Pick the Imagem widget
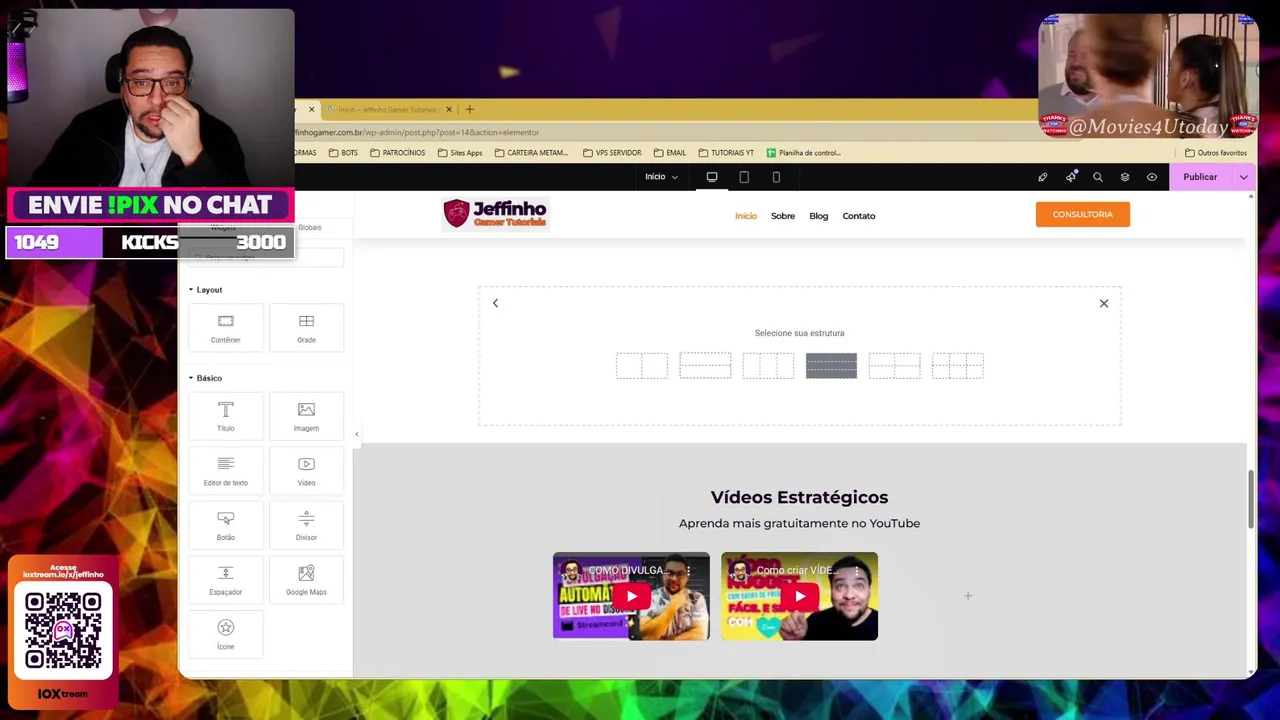Screen dimensions: 1280x720 click(306, 416)
